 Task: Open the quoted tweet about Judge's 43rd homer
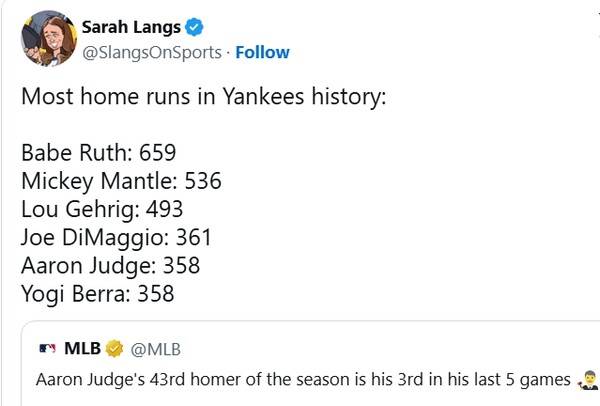(300, 380)
